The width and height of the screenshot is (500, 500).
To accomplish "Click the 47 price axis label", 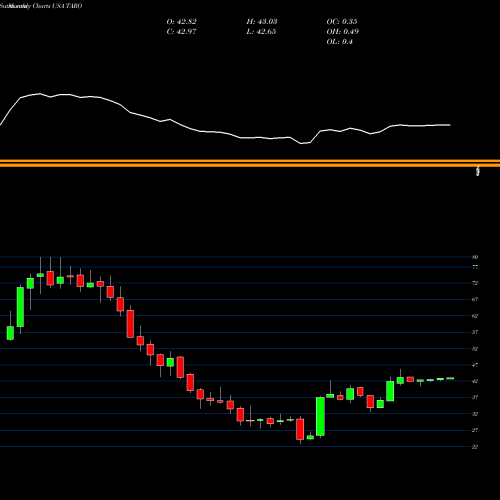I will [x=475, y=365].
